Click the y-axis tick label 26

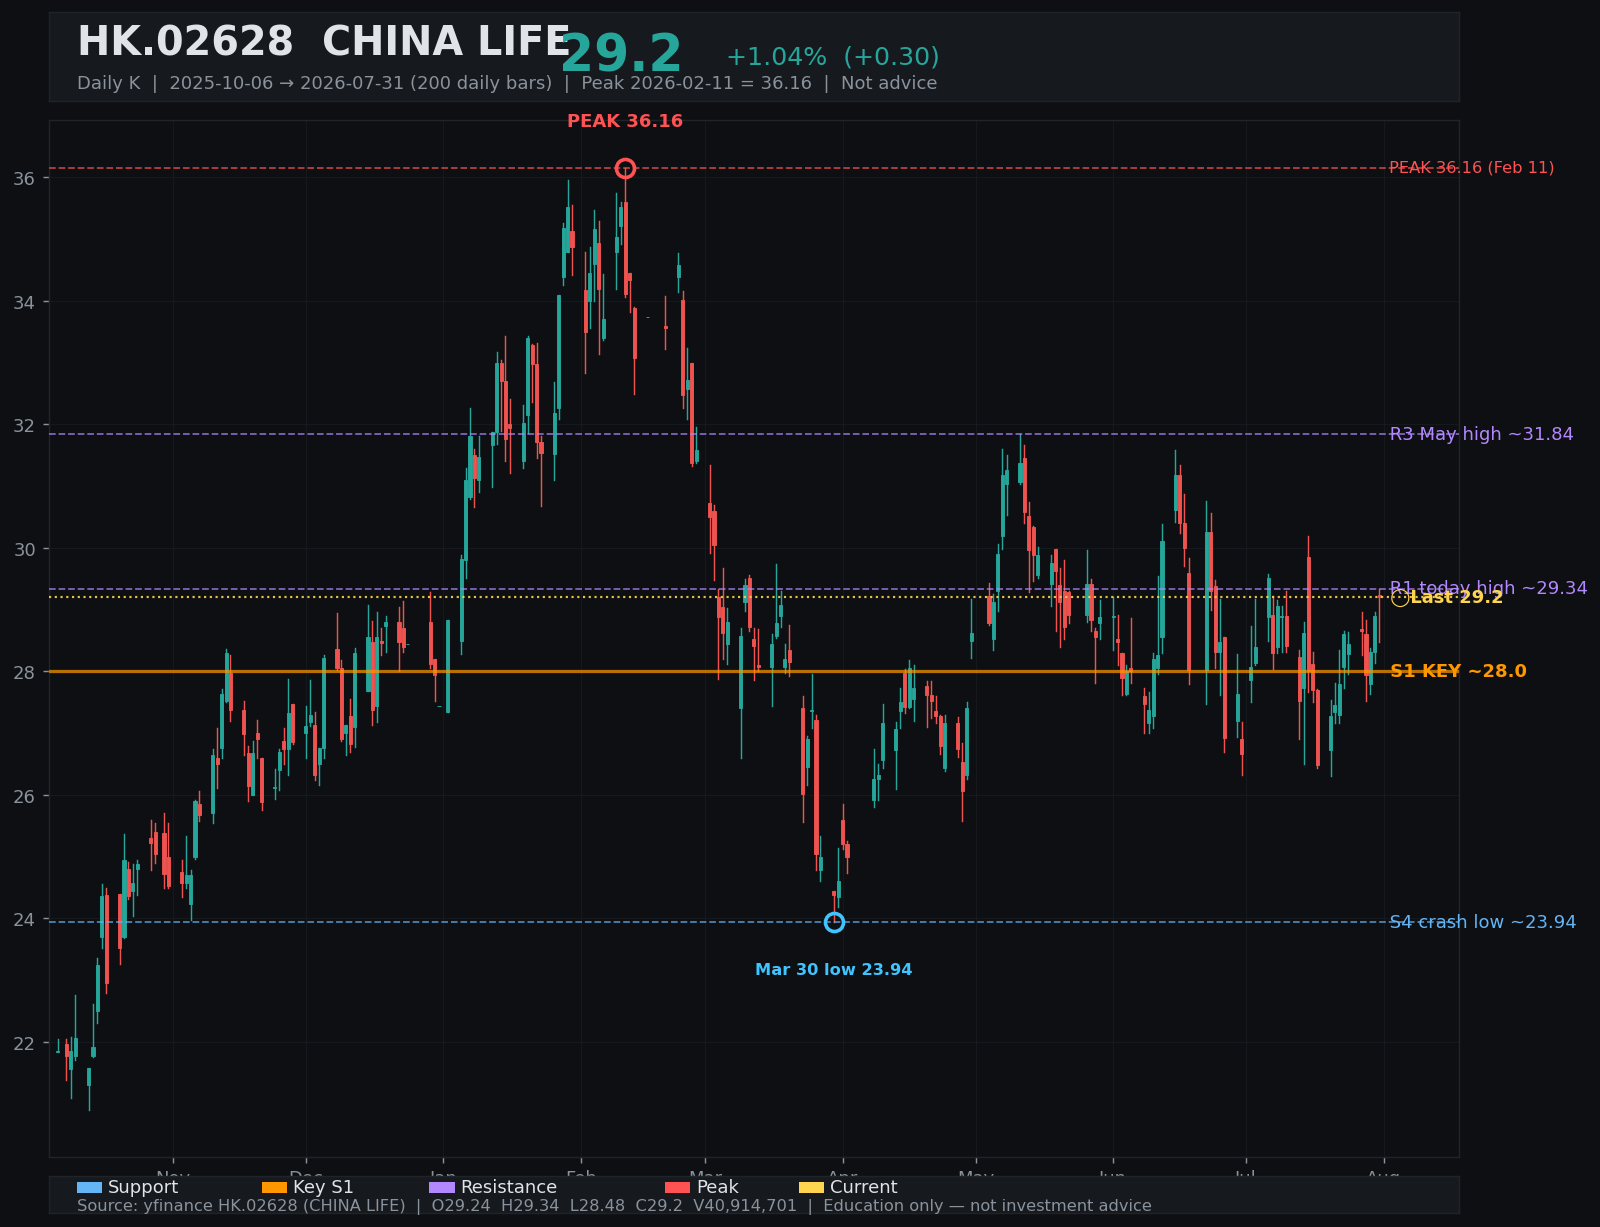24,796
